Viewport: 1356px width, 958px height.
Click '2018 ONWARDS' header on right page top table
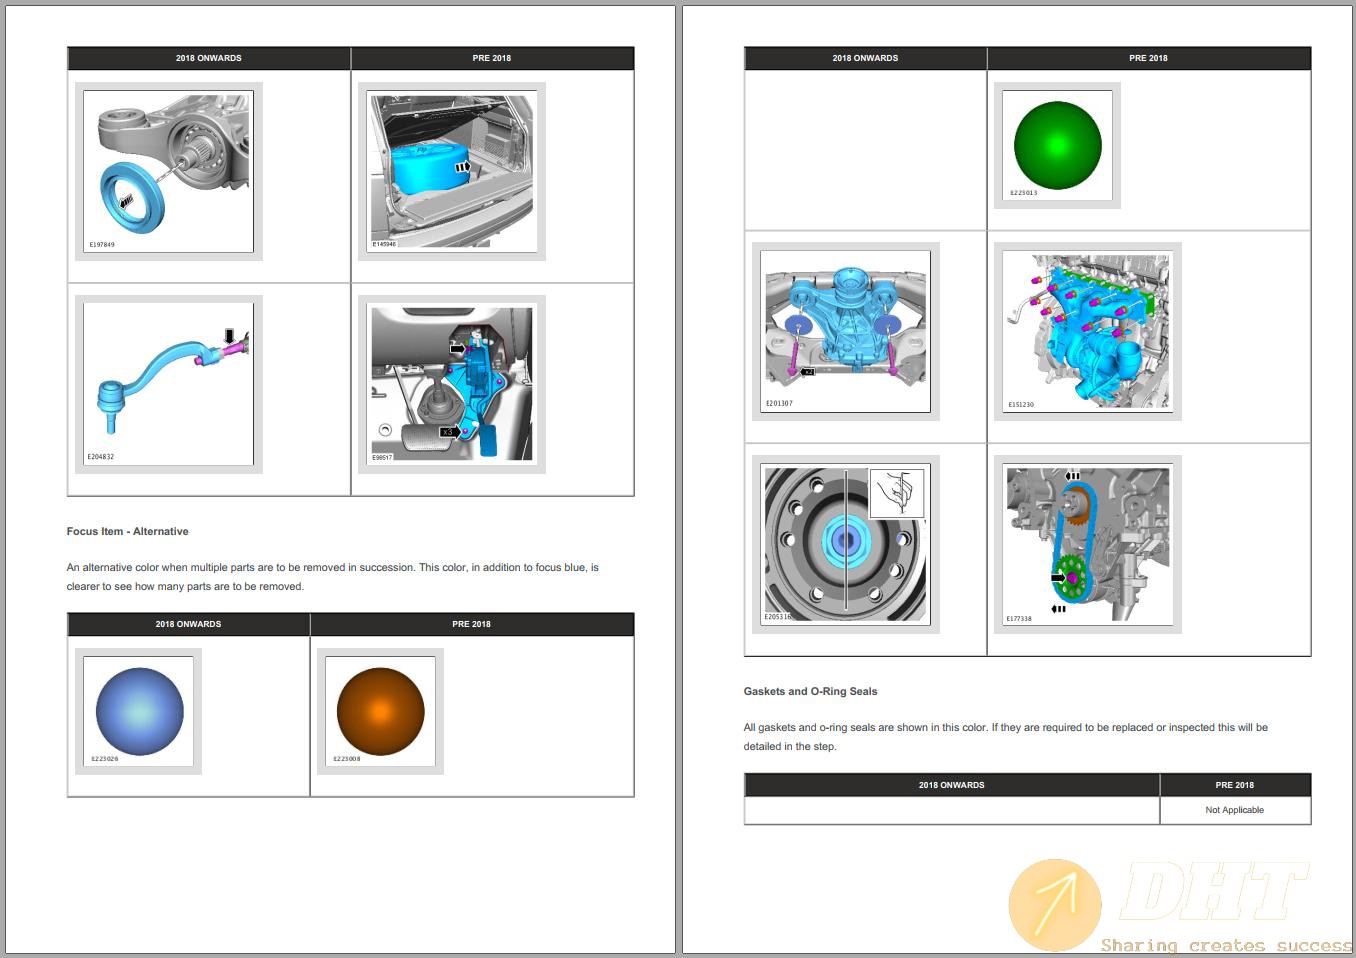(866, 58)
